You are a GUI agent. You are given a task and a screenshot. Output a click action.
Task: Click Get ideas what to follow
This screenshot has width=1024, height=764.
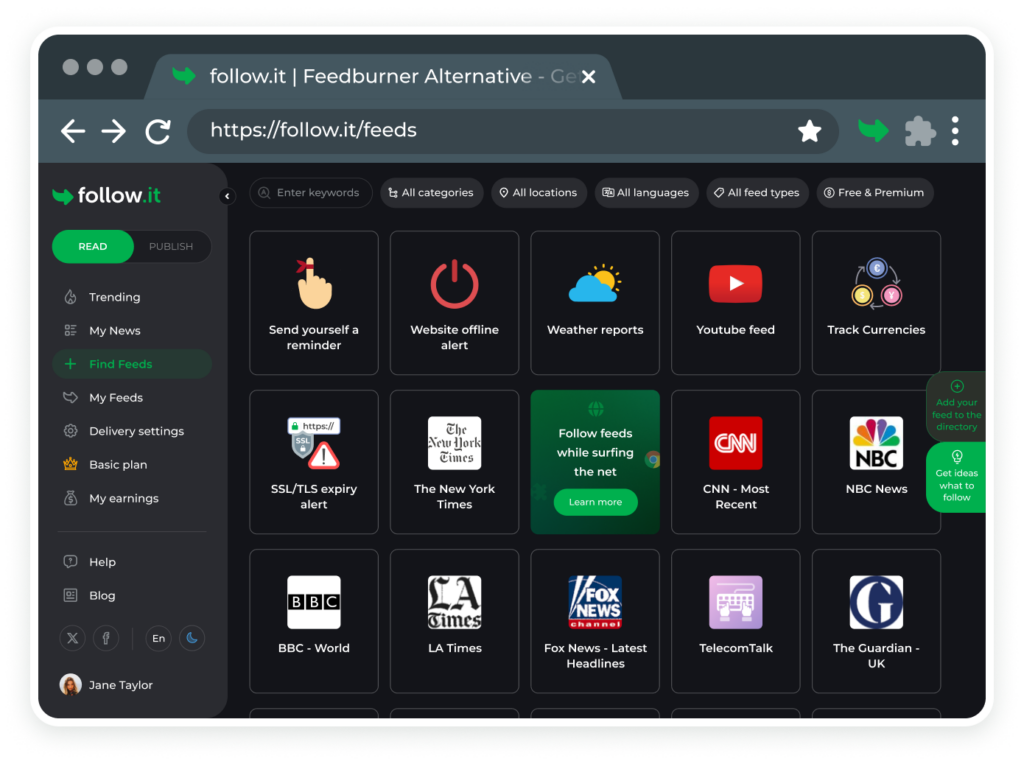[x=956, y=477]
